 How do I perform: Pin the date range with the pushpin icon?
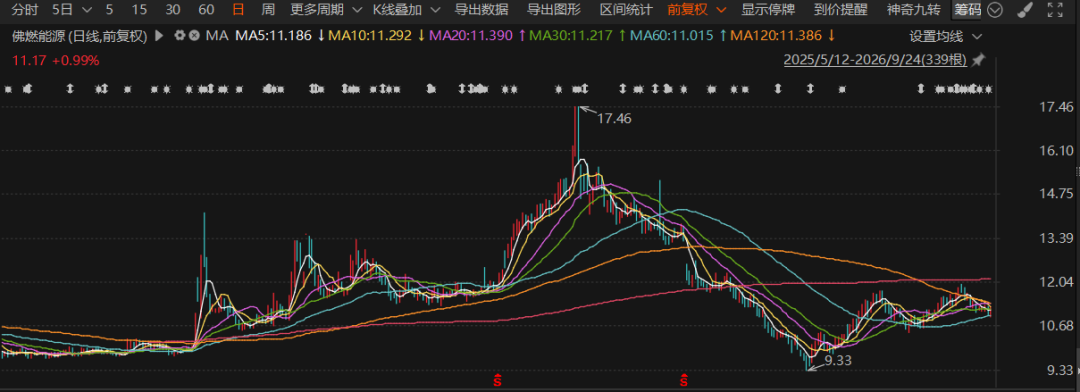click(978, 61)
